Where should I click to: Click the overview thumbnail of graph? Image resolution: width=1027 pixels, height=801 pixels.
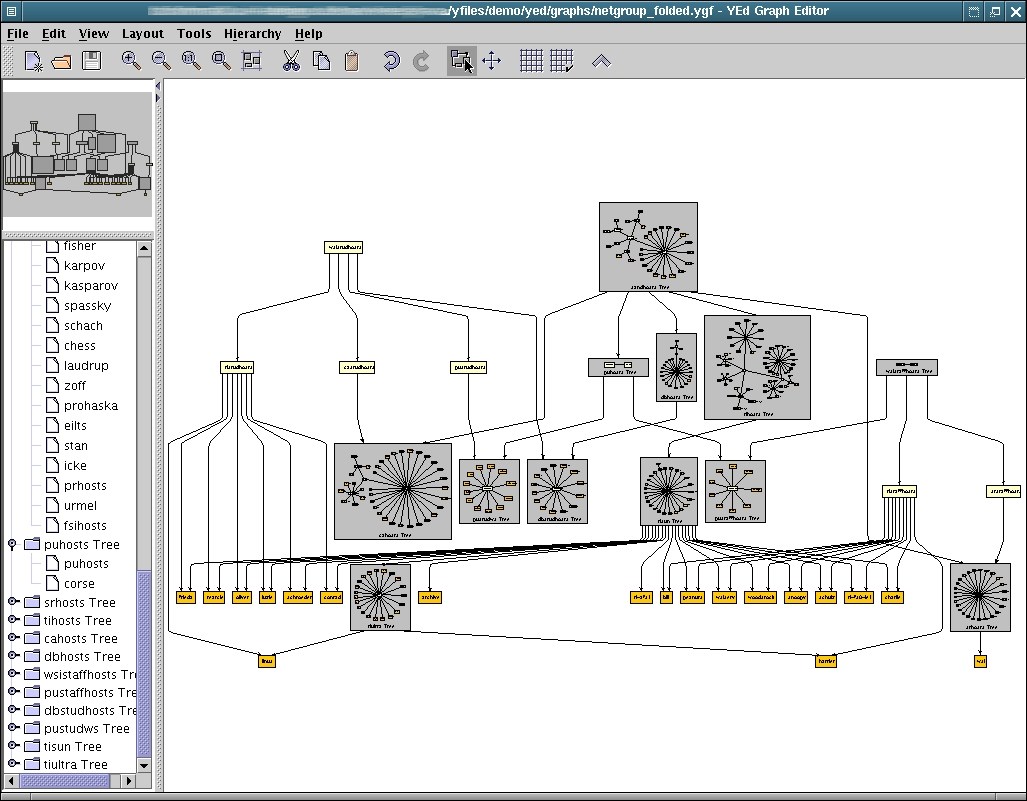click(77, 154)
